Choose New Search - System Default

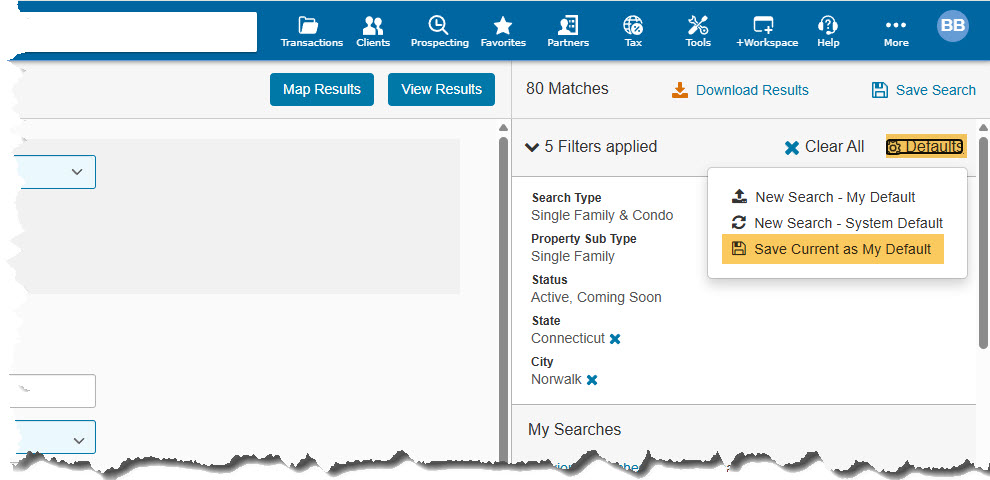click(x=837, y=223)
